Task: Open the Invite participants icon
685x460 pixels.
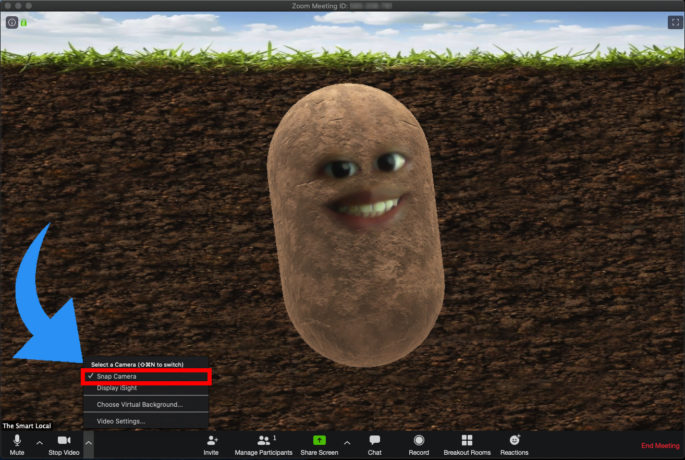Action: pos(211,443)
